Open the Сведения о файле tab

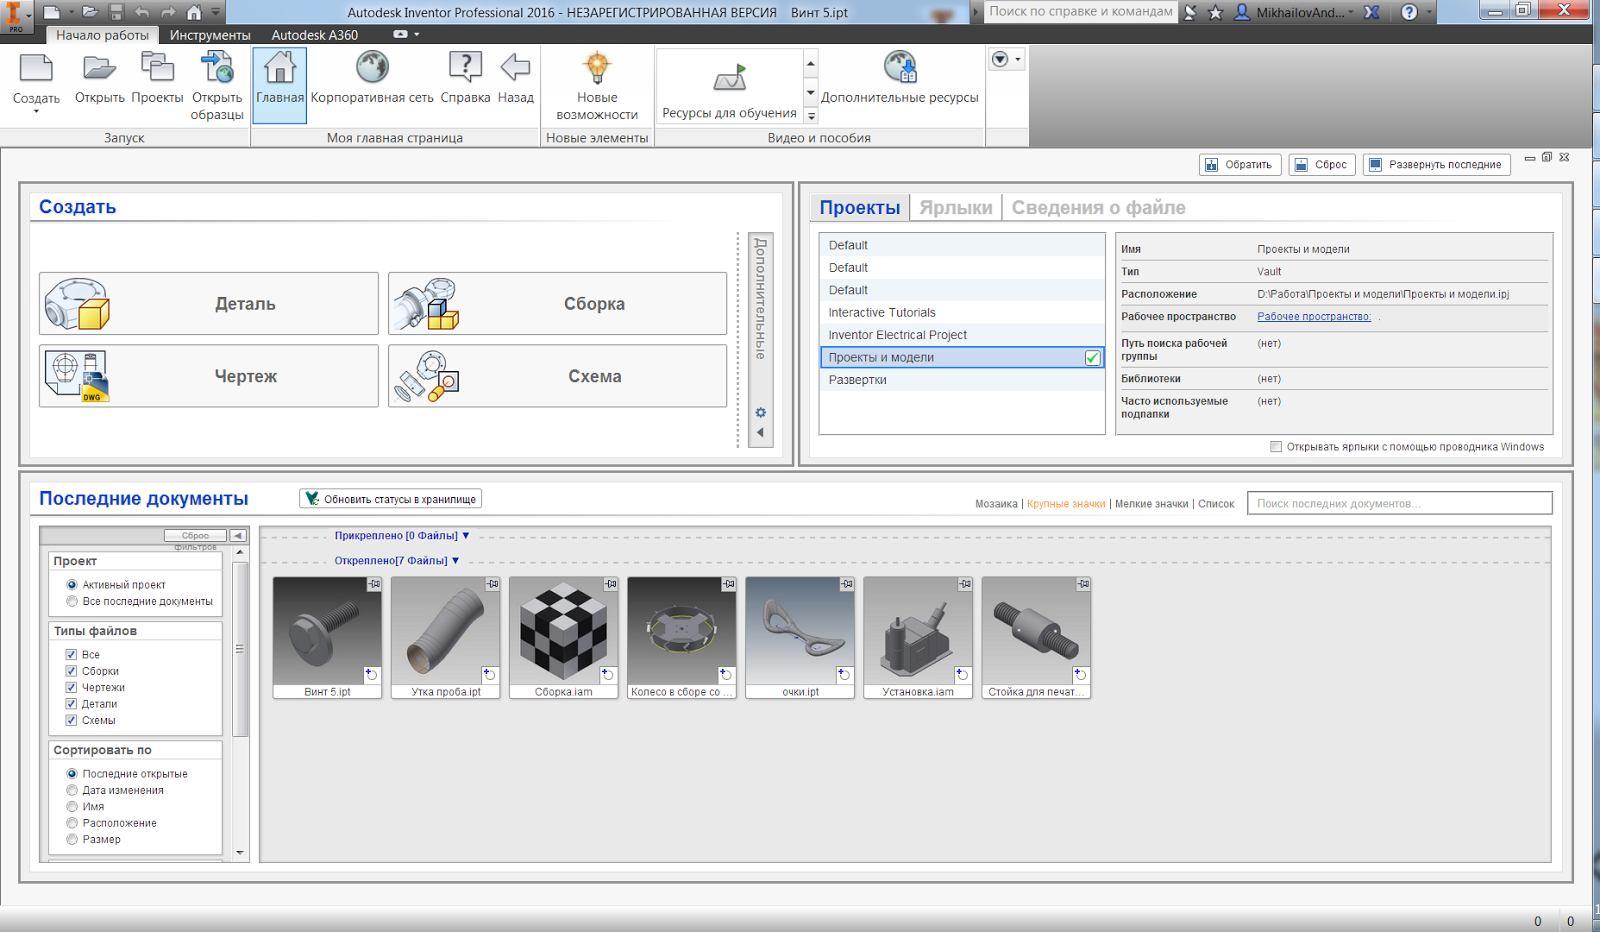pos(1098,207)
